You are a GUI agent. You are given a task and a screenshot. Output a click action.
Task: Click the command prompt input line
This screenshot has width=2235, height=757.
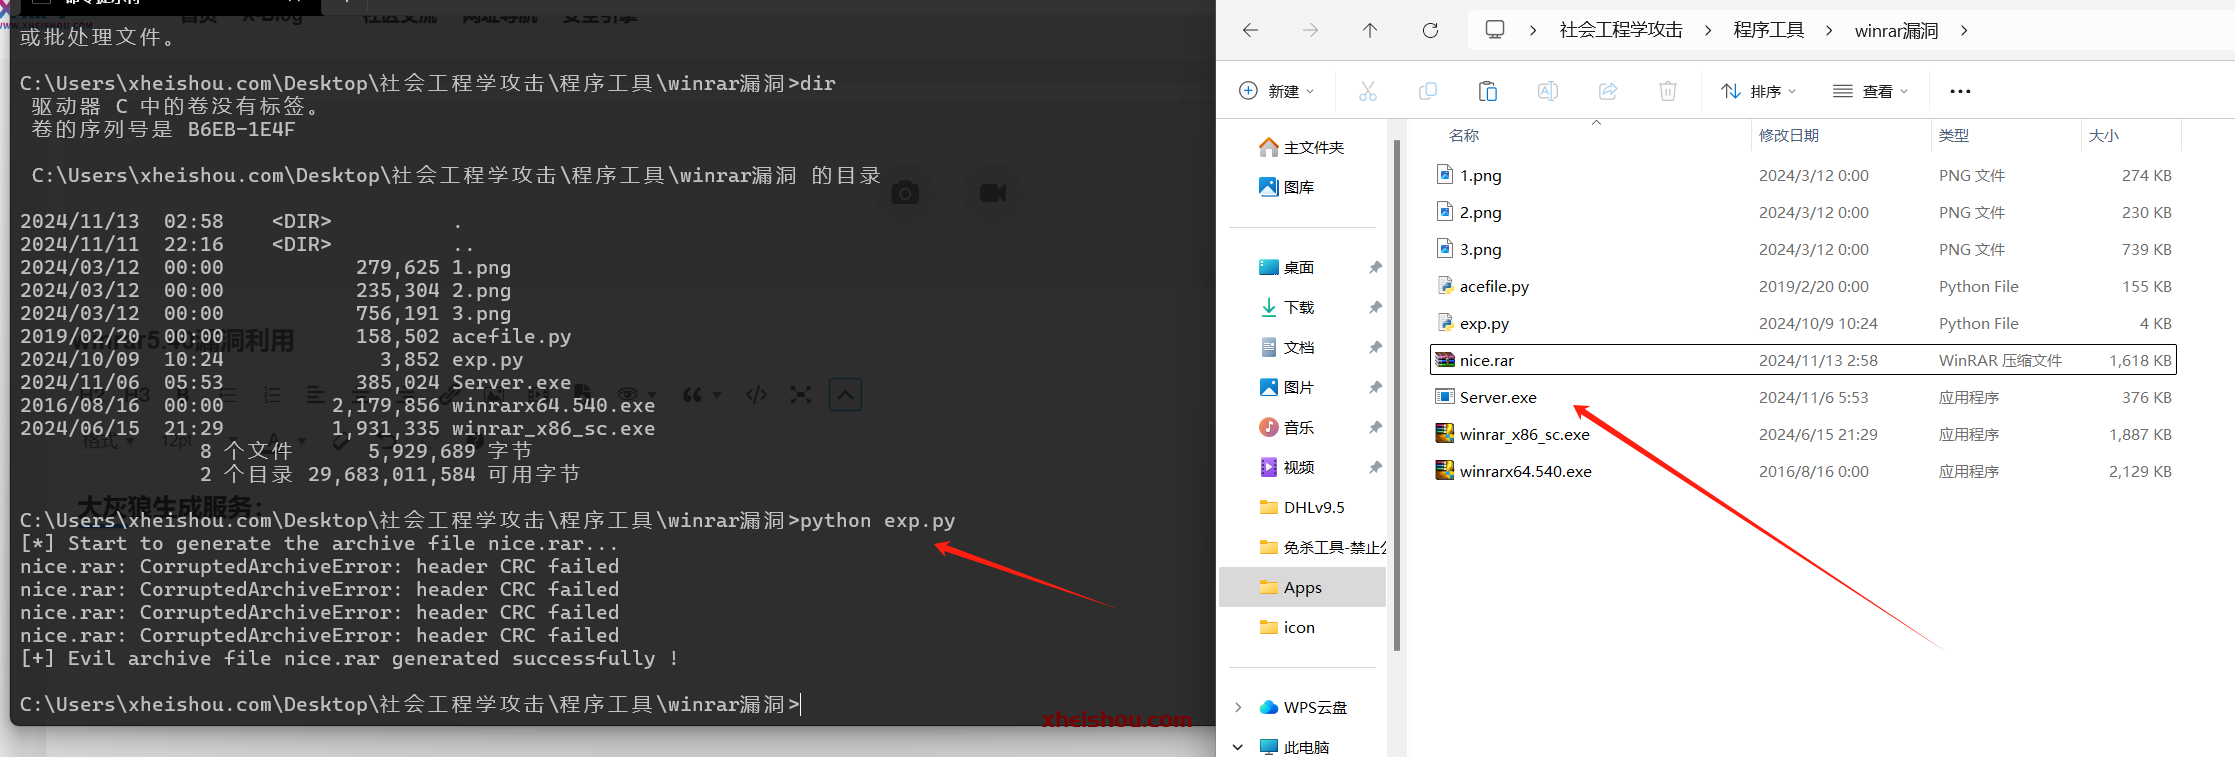click(x=411, y=704)
